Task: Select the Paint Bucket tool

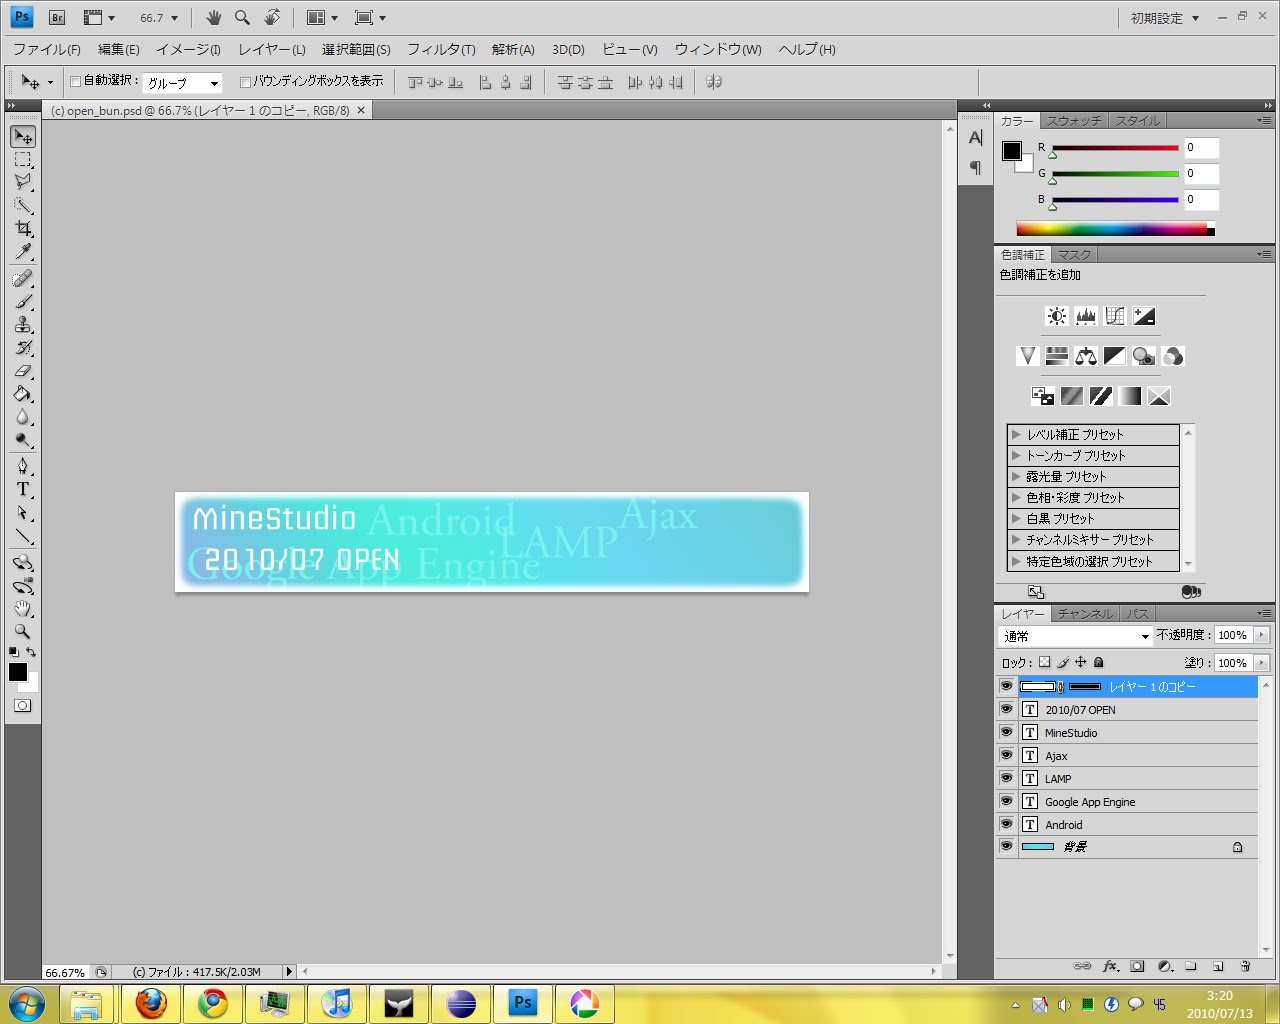Action: click(x=23, y=394)
